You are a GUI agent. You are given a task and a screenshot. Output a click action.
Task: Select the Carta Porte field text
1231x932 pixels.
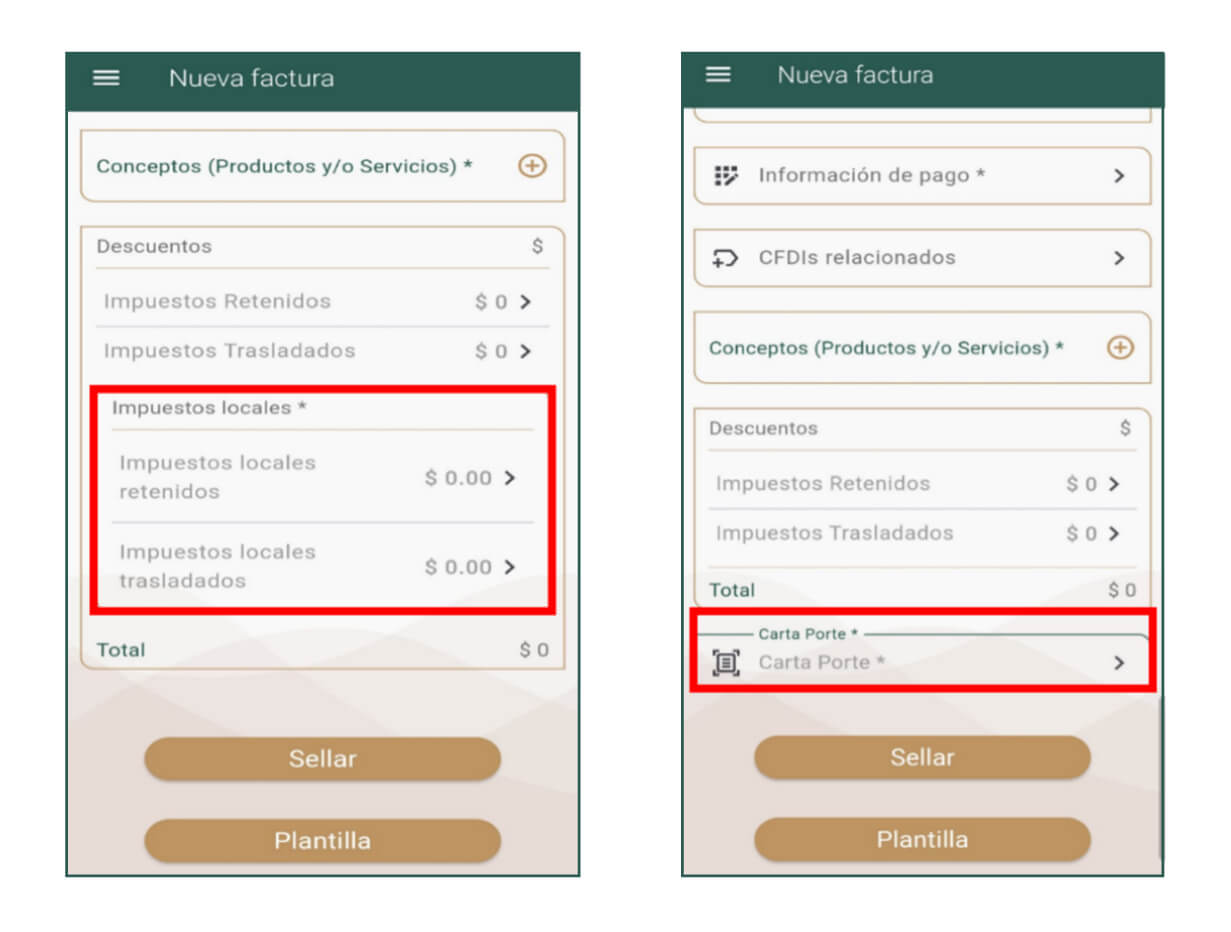[x=821, y=662]
